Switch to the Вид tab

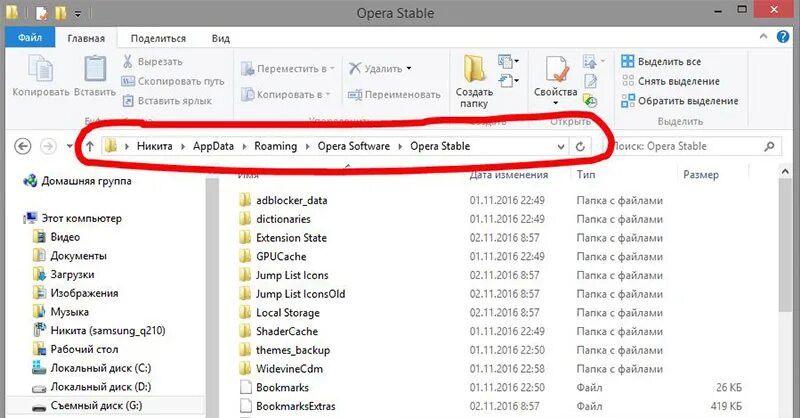tap(220, 38)
